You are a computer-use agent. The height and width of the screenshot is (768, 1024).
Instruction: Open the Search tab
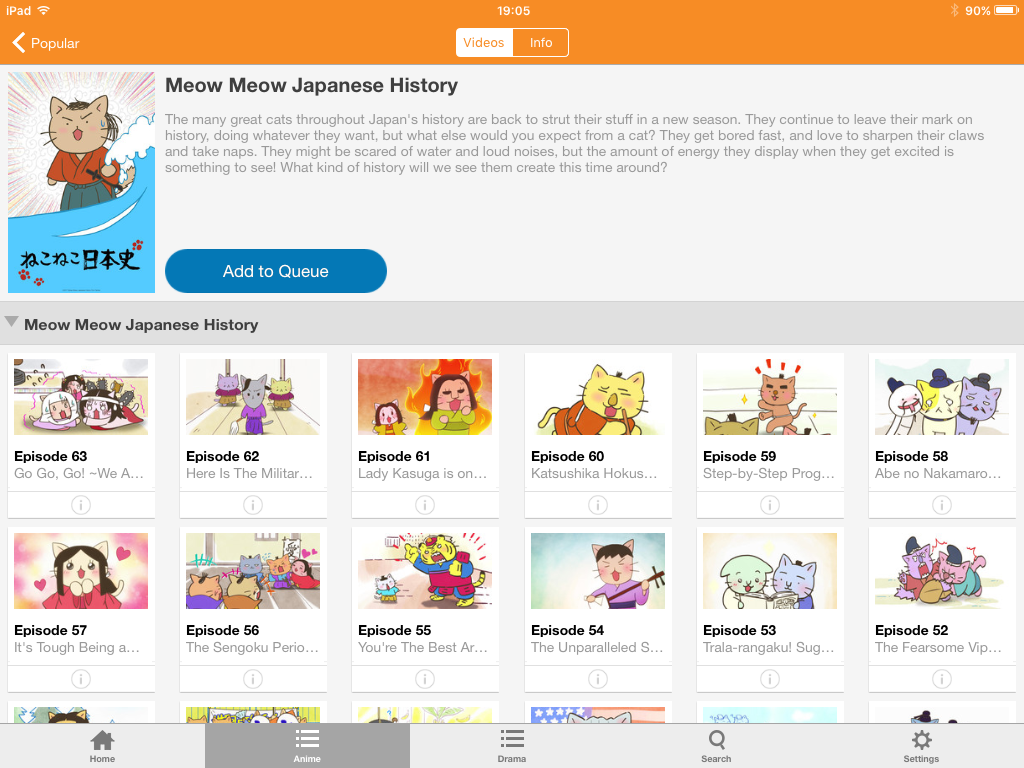pyautogui.click(x=716, y=746)
